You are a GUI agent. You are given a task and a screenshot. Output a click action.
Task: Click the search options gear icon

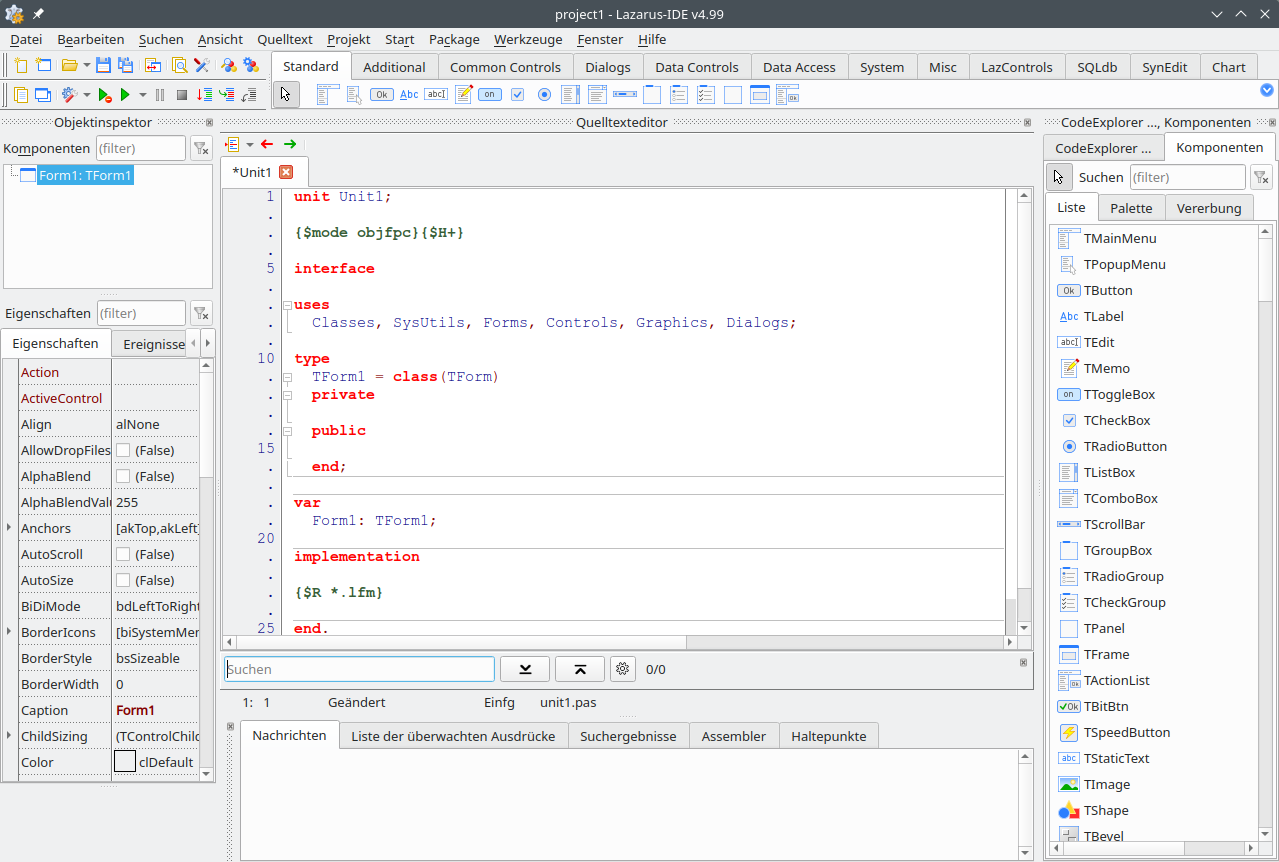pyautogui.click(x=623, y=669)
